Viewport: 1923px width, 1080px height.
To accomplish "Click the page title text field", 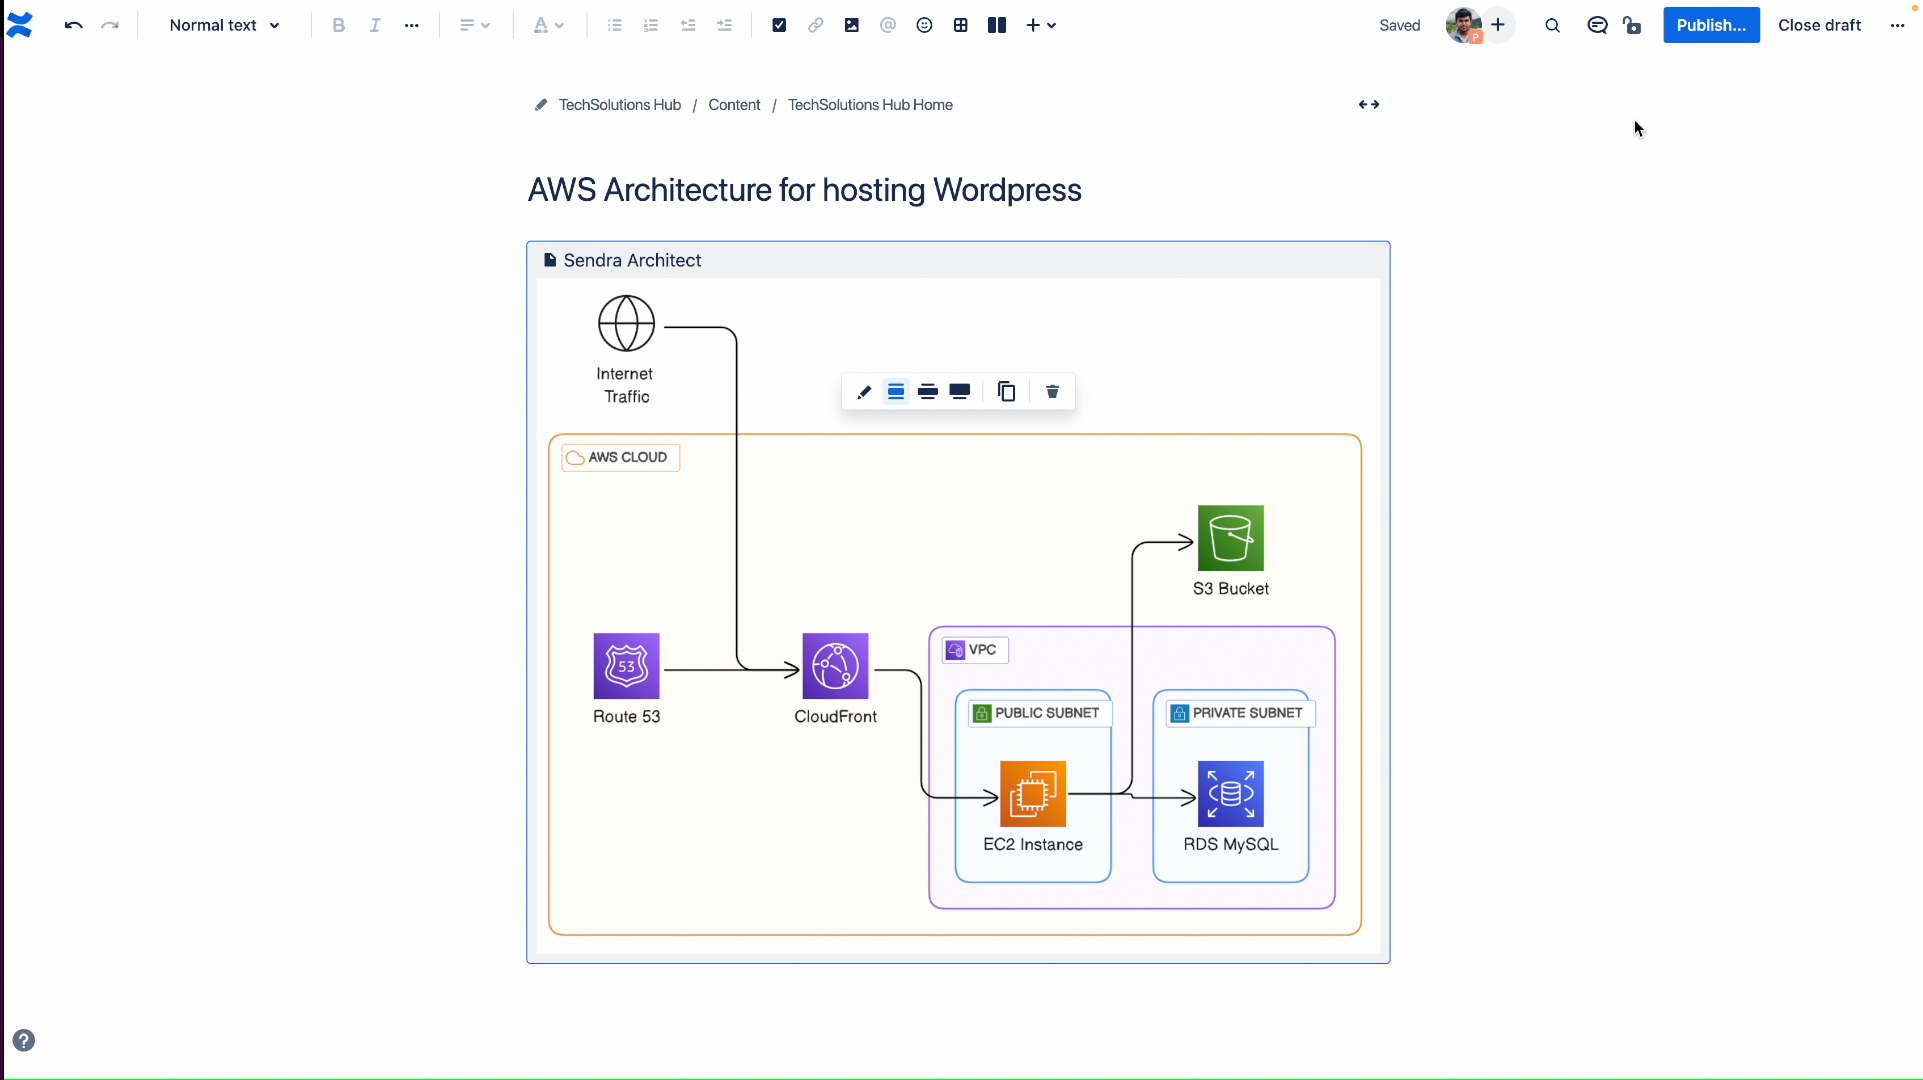I will pyautogui.click(x=804, y=190).
